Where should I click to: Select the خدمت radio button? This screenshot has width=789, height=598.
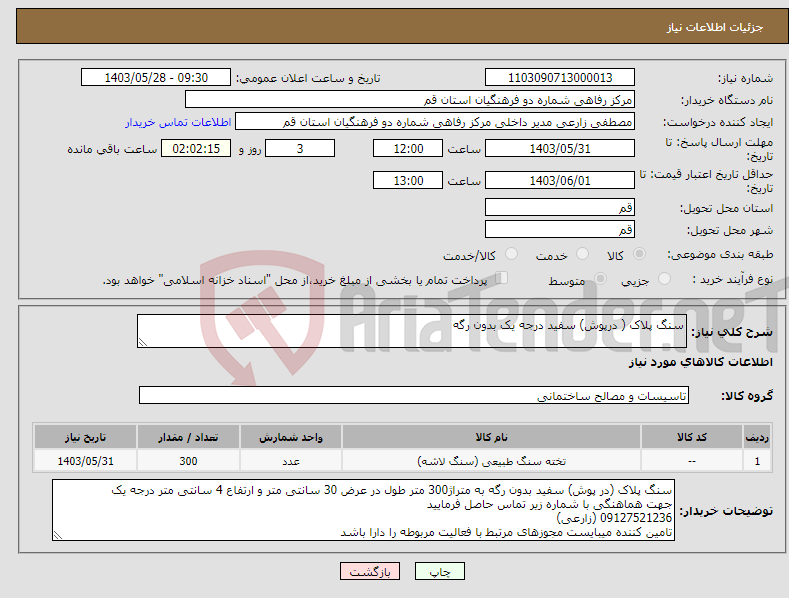tap(582, 254)
